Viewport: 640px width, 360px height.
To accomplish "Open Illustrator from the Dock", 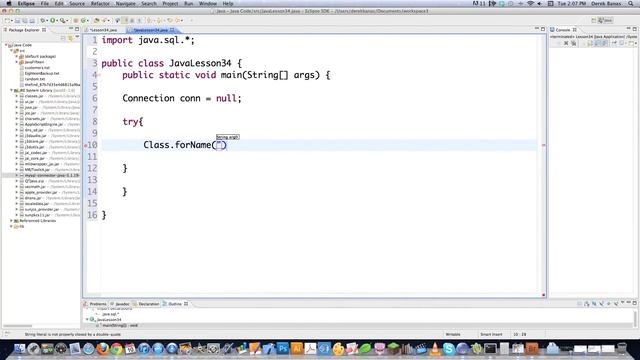I will pyautogui.click(x=296, y=349).
